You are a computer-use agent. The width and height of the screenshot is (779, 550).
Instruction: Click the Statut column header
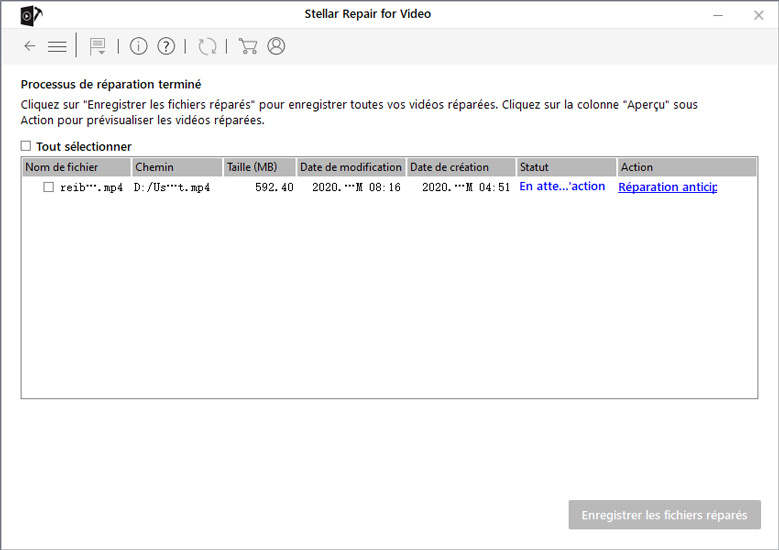pos(567,167)
